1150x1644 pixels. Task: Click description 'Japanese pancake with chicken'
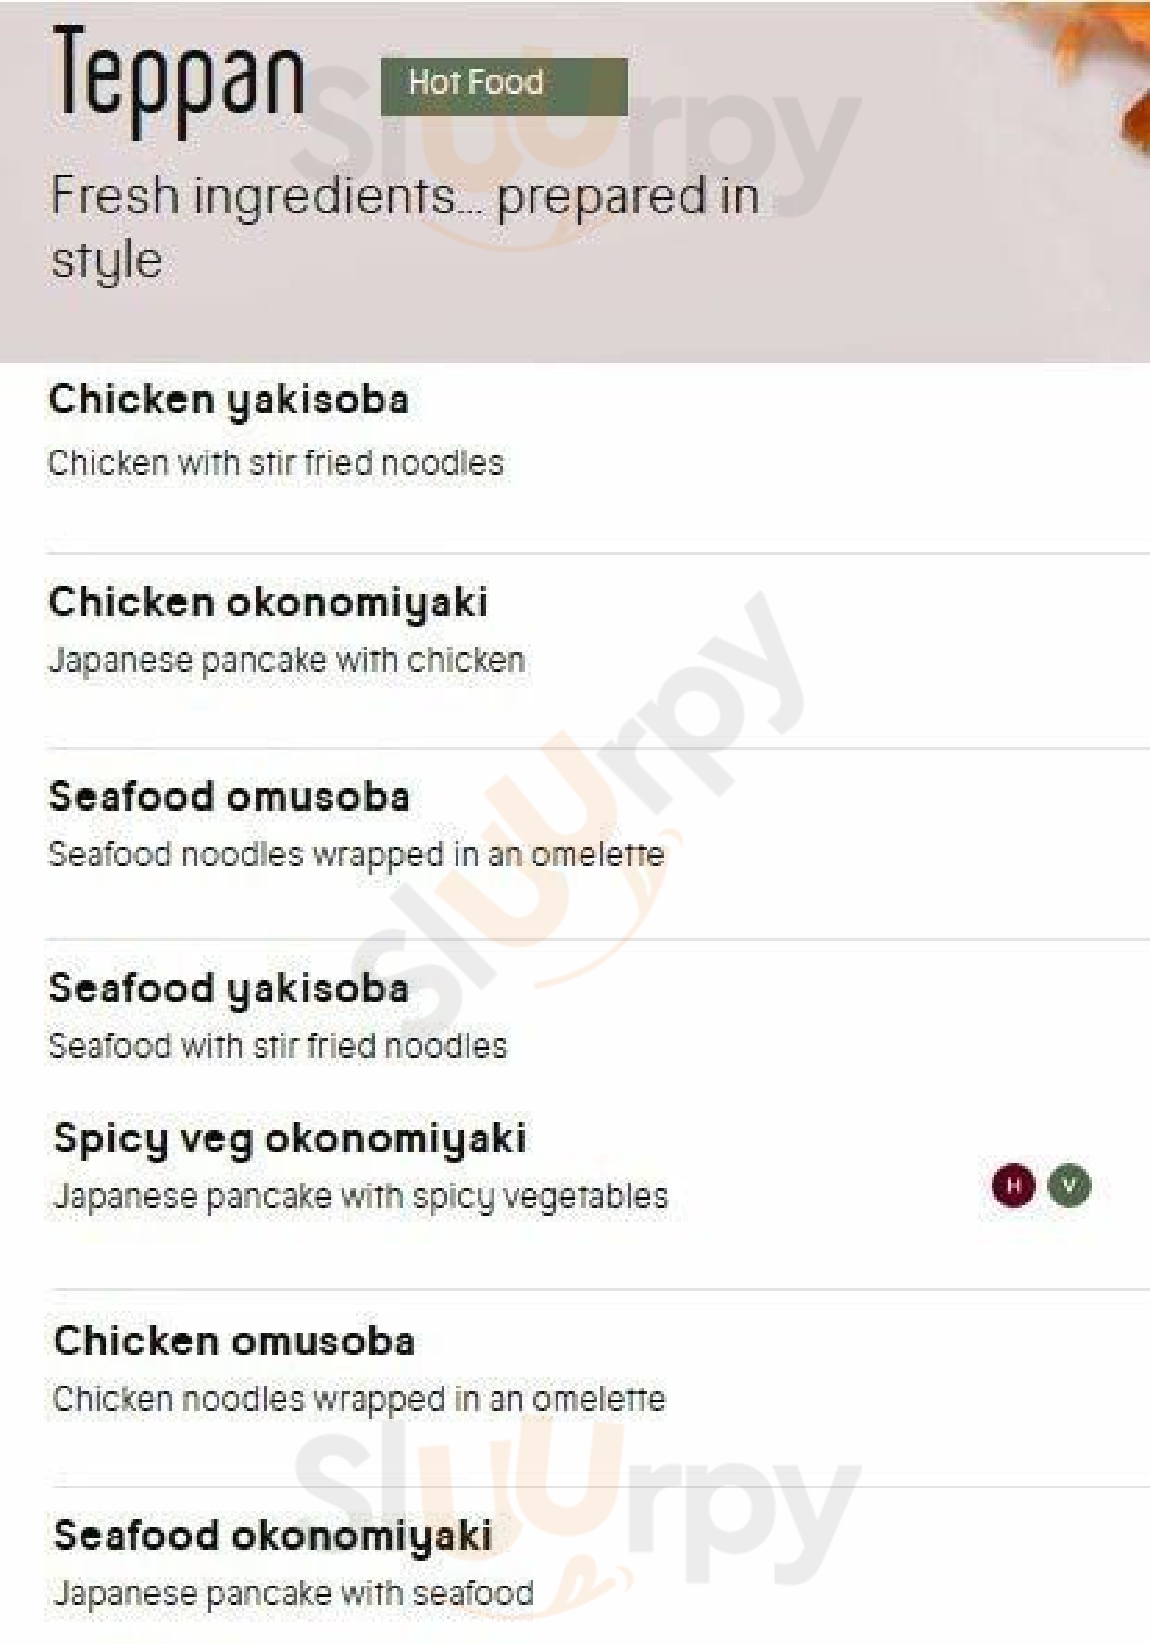[287, 661]
